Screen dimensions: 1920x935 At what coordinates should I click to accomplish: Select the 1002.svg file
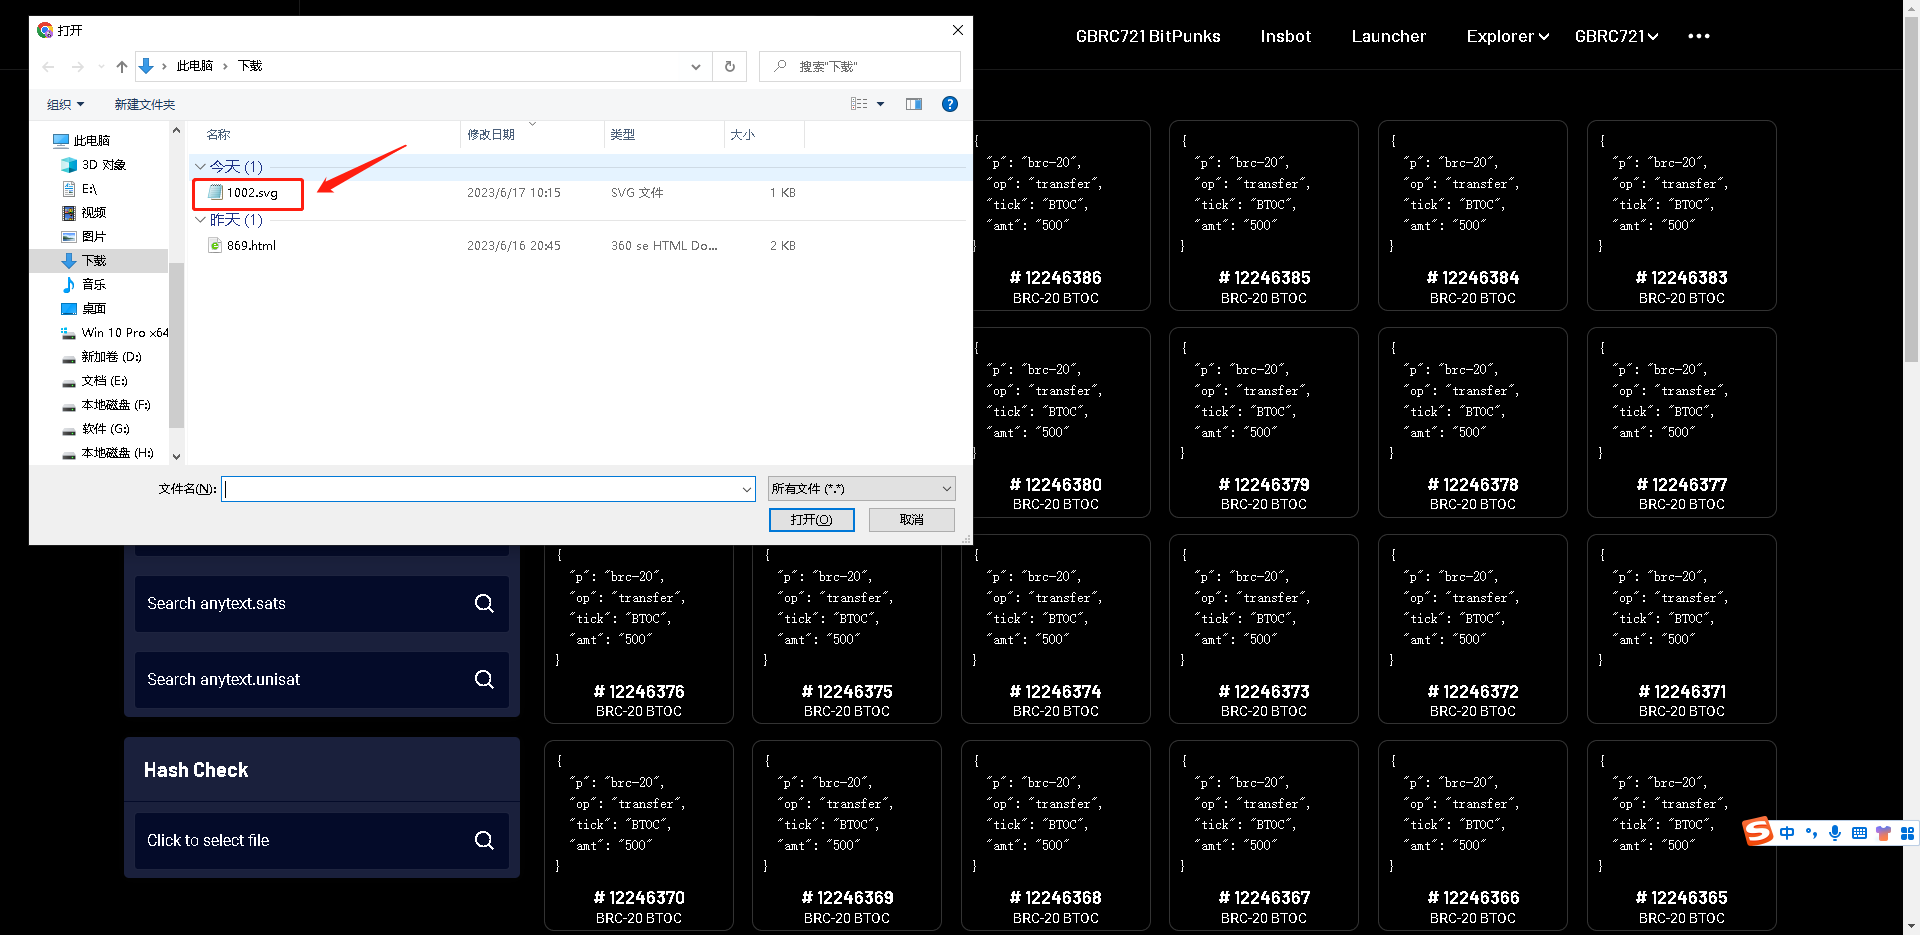point(252,193)
